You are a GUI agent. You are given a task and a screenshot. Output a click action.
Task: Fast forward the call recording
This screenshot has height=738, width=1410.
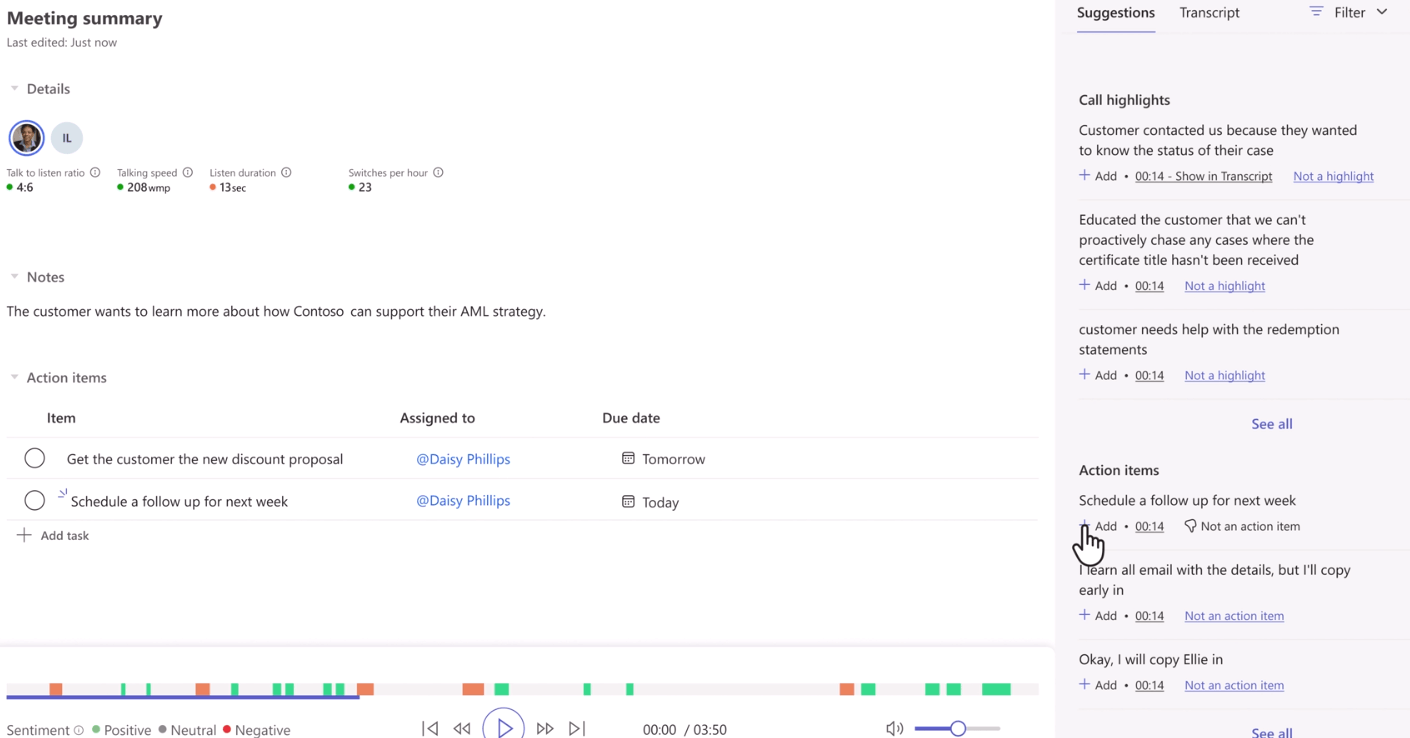pos(545,729)
